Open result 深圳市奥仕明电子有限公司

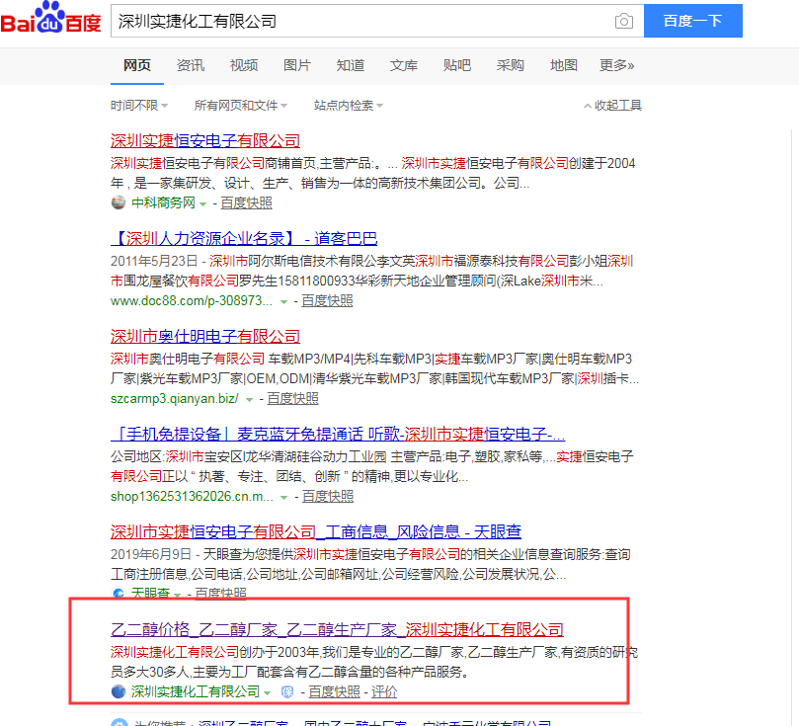[x=205, y=336]
